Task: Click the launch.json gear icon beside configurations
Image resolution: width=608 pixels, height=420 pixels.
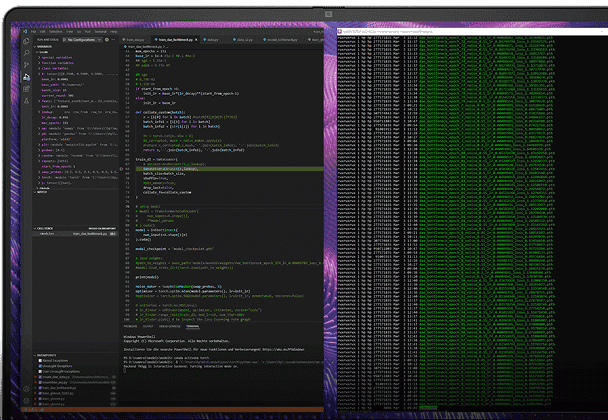Action: click(x=107, y=40)
